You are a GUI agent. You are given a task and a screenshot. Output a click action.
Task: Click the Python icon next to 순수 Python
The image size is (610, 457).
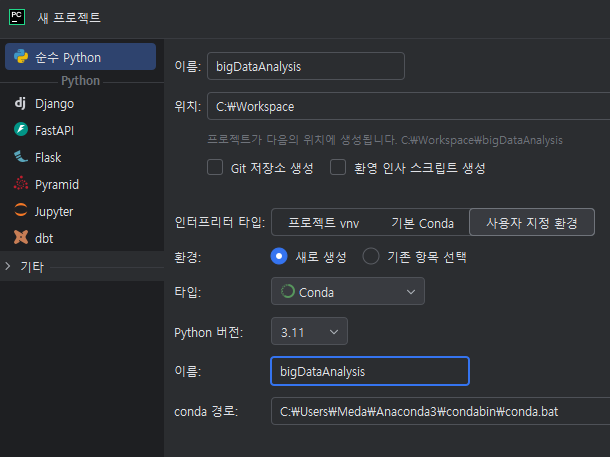coord(21,57)
